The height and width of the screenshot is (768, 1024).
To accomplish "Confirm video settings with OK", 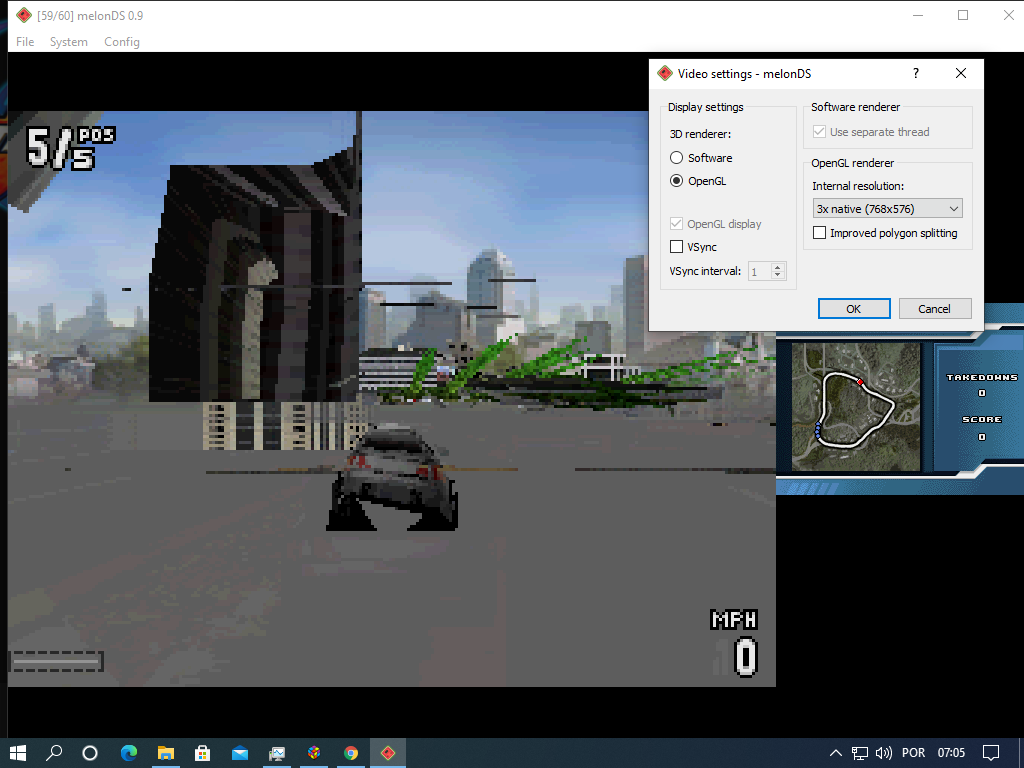I will click(853, 308).
